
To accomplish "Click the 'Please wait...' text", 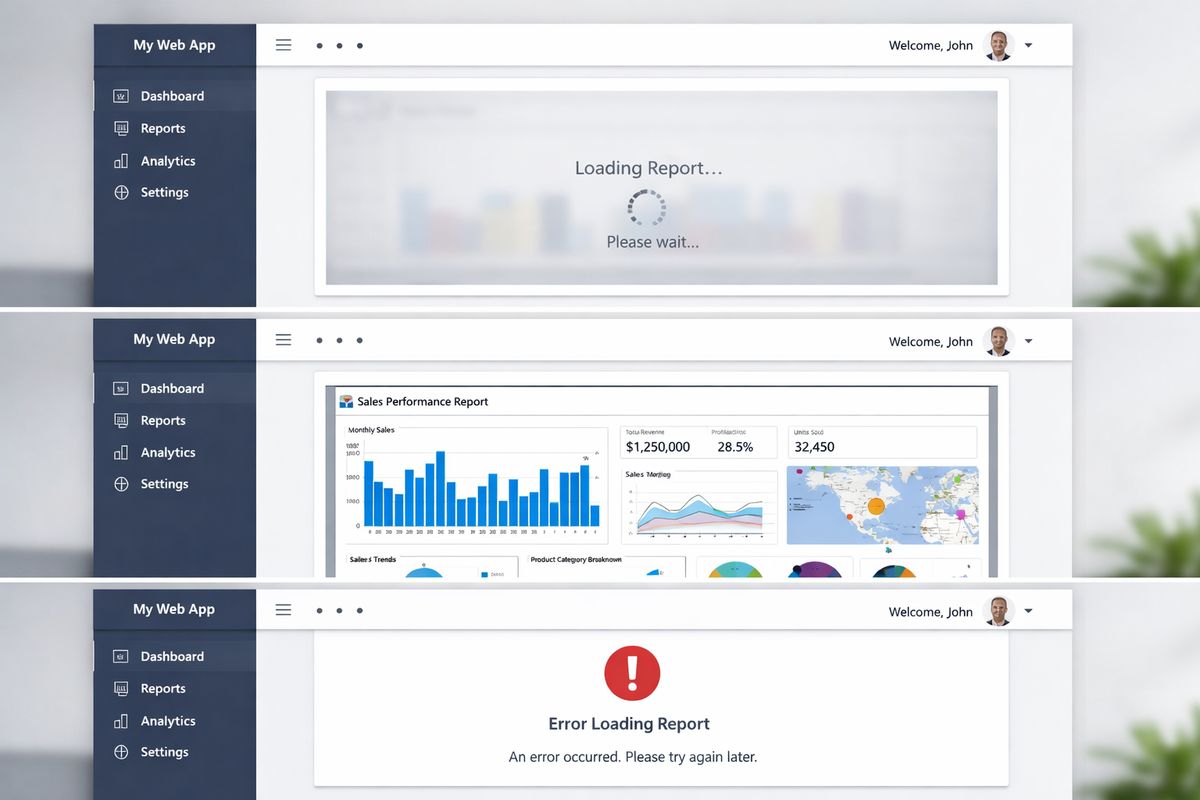I will click(653, 242).
